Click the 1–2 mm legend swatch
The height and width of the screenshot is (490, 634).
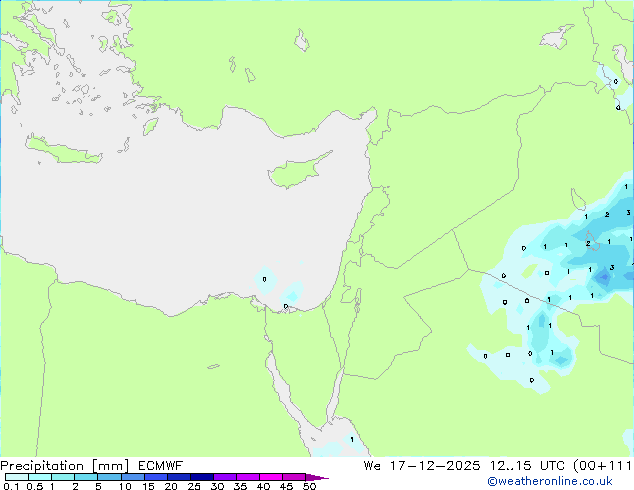(63, 477)
